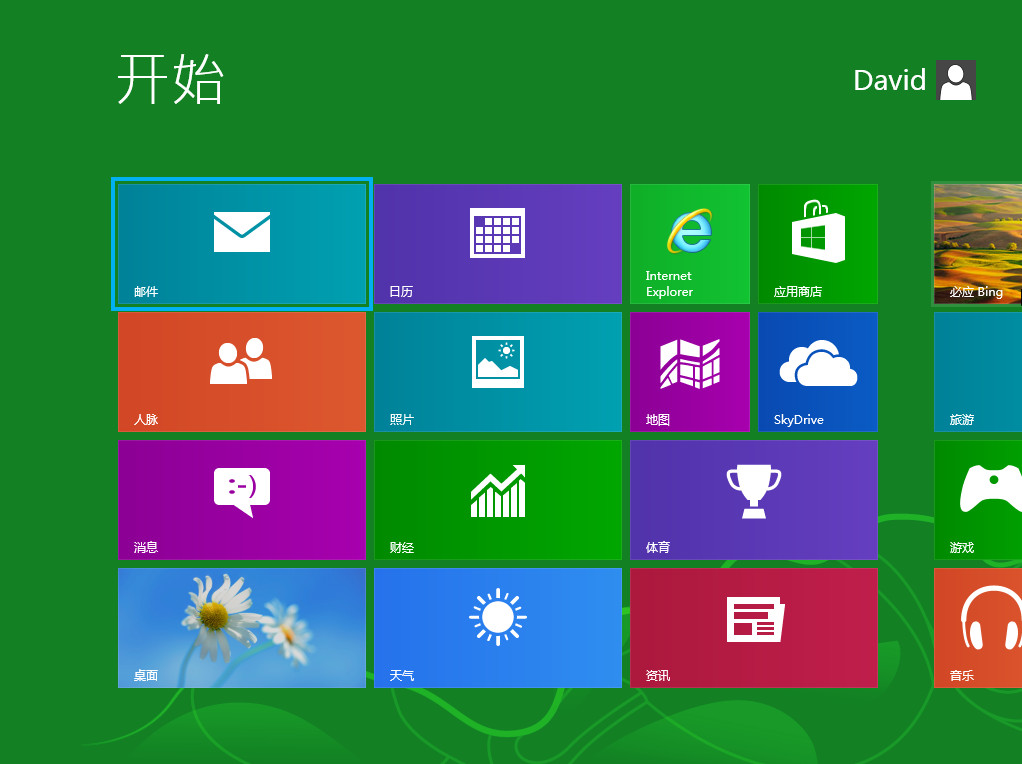Click the David user account name
Viewport: 1022px width, 764px height.
(x=890, y=80)
